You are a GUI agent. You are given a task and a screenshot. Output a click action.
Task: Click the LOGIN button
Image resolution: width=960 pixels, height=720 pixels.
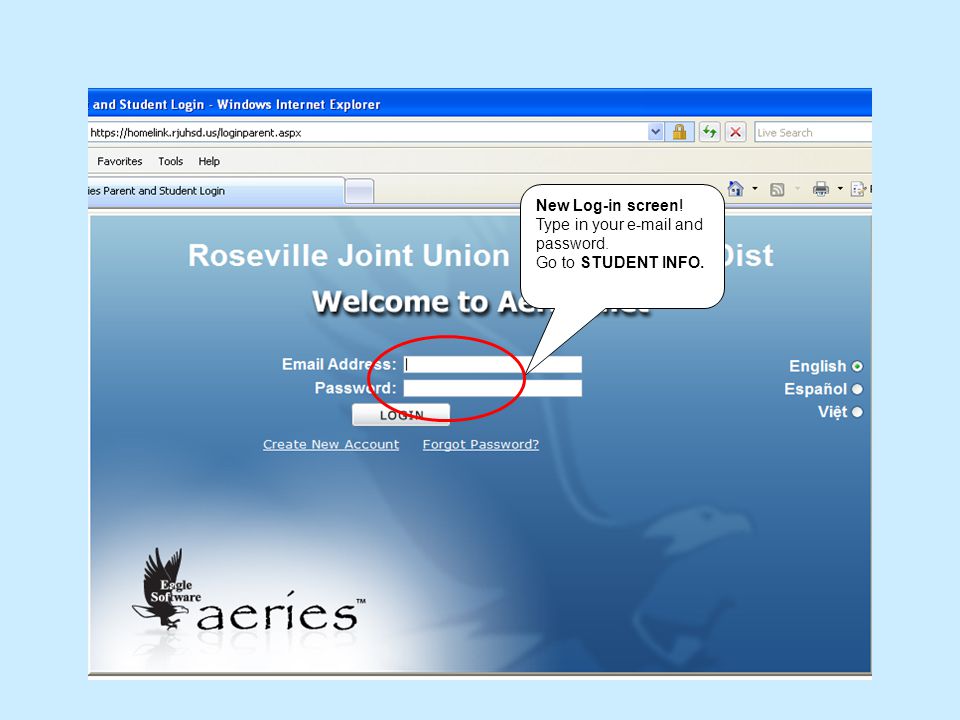pyautogui.click(x=401, y=414)
